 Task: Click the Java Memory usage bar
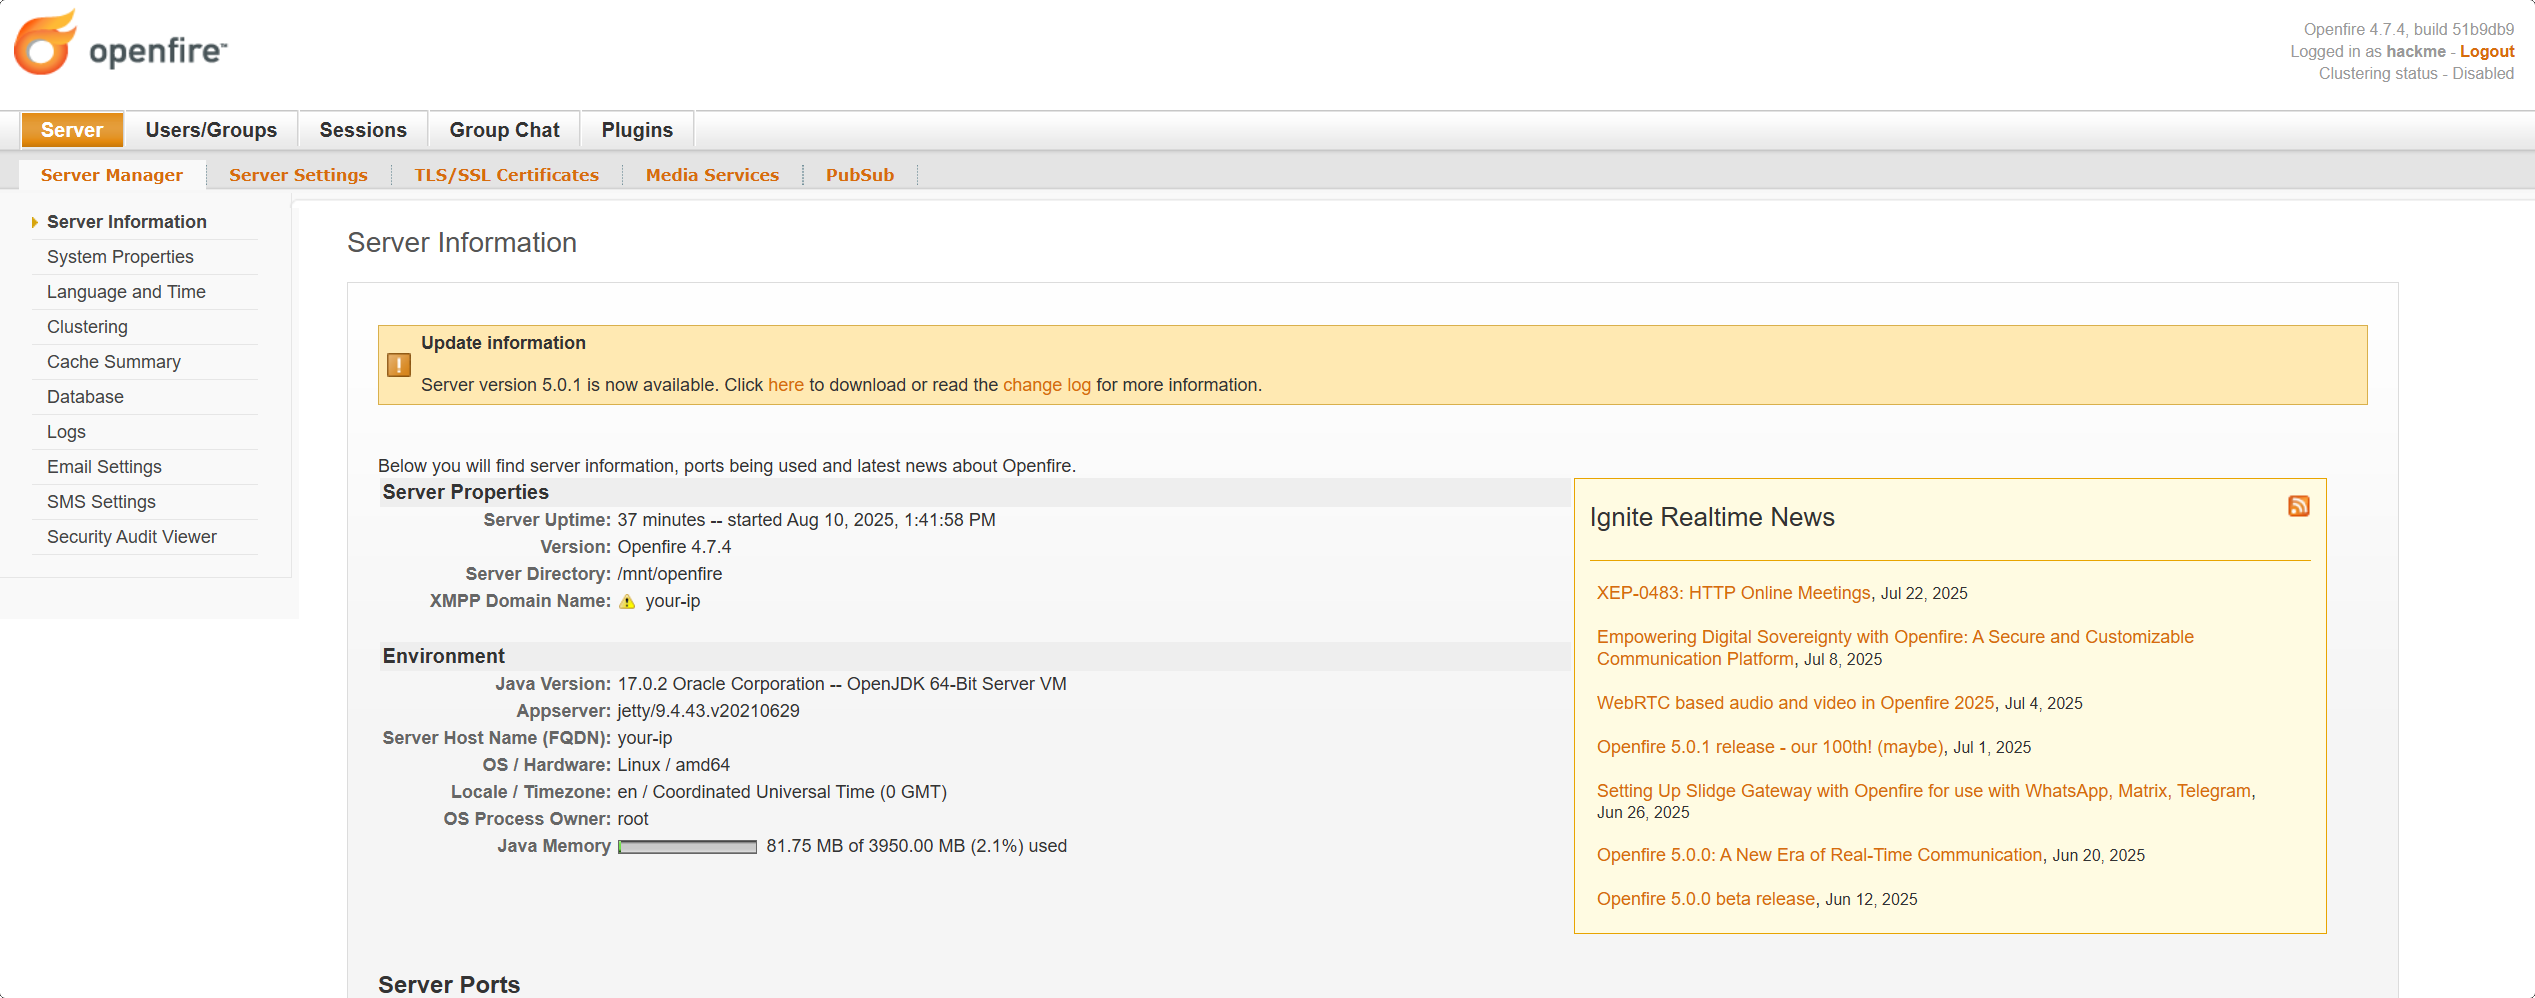point(687,847)
